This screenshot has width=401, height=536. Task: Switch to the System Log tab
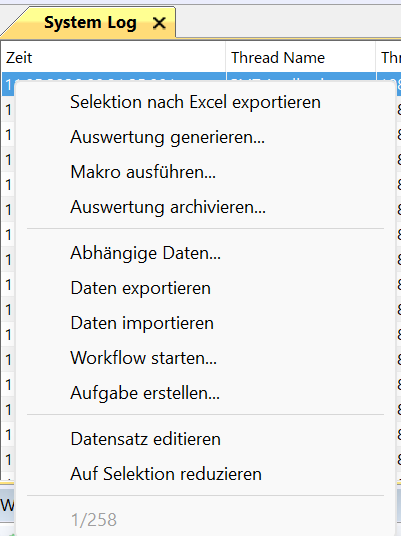[90, 23]
